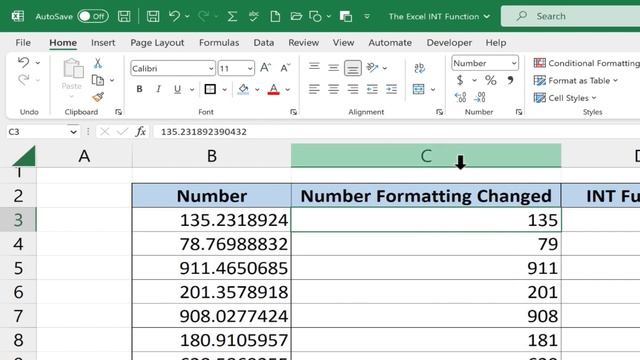Click the Percent Style icon
The height and width of the screenshot is (360, 640).
[491, 80]
